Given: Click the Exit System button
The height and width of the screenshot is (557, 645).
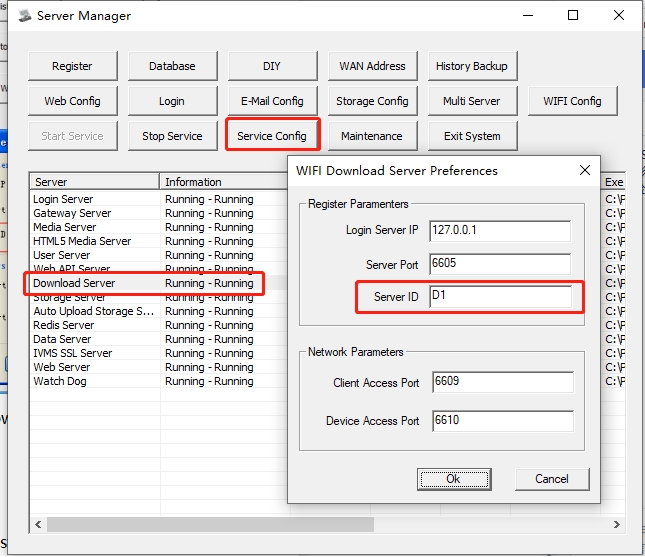Looking at the screenshot, I should pos(472,136).
